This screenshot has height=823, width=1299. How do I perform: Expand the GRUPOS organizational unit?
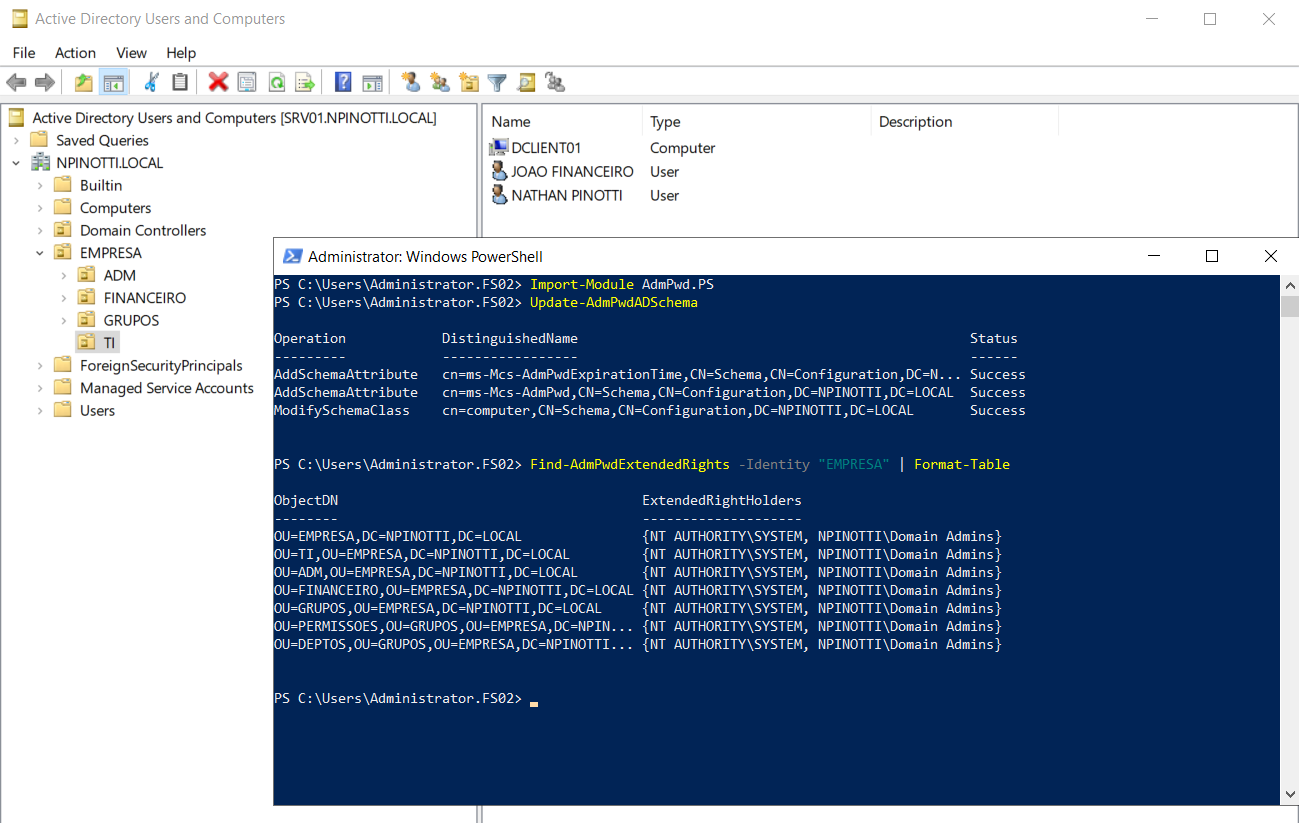click(64, 321)
